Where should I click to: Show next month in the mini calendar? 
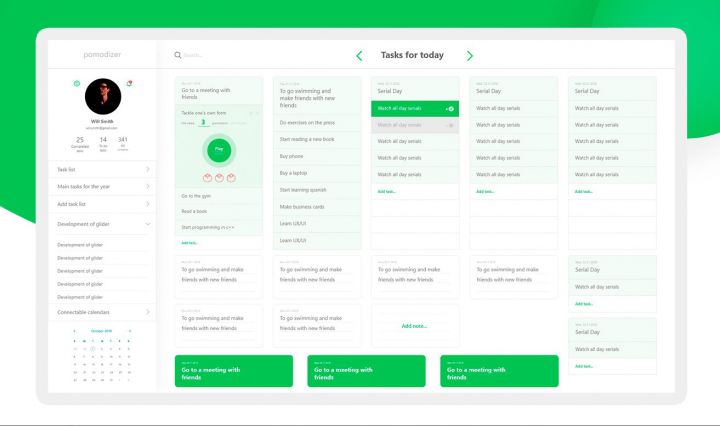click(130, 331)
